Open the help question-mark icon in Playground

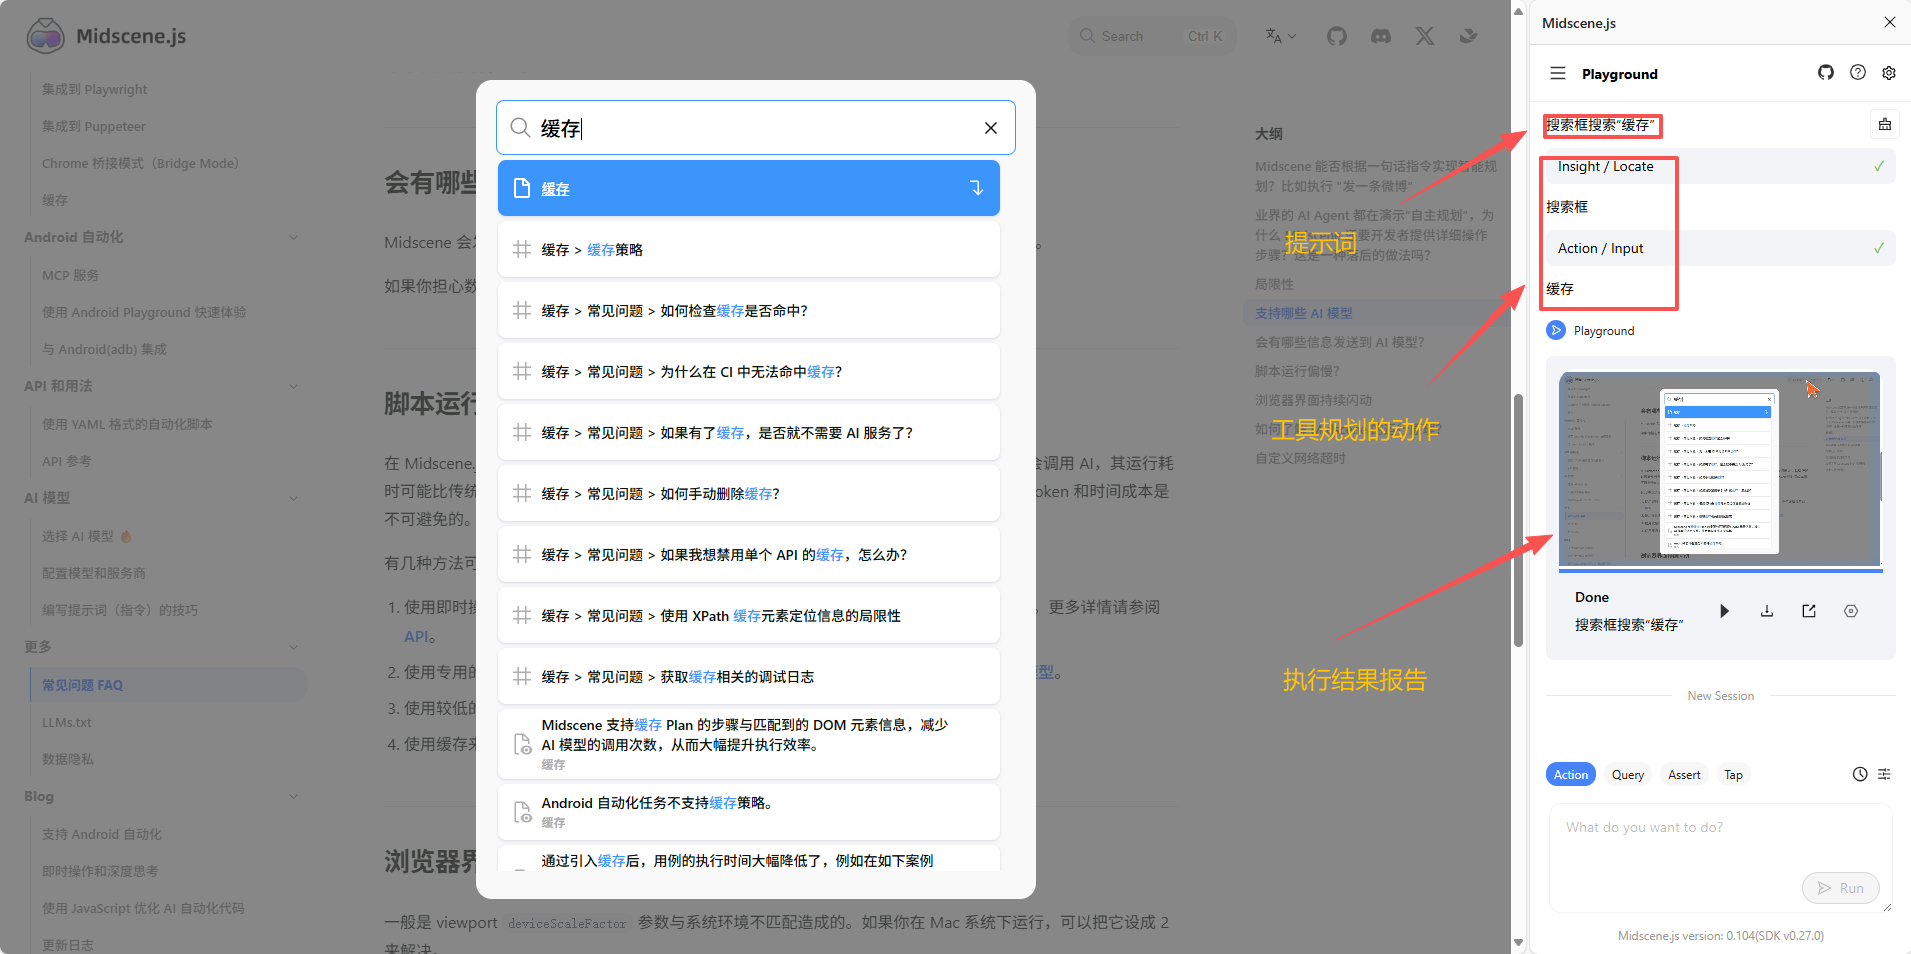(1858, 72)
